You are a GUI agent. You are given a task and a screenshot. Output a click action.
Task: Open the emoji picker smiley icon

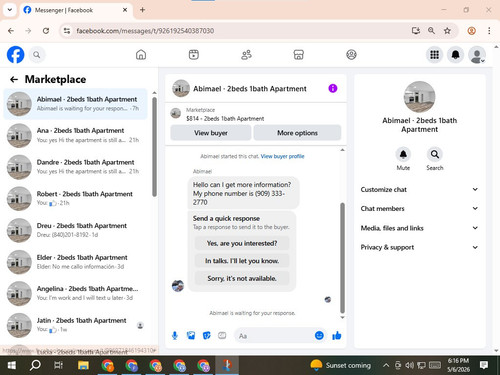(319, 335)
